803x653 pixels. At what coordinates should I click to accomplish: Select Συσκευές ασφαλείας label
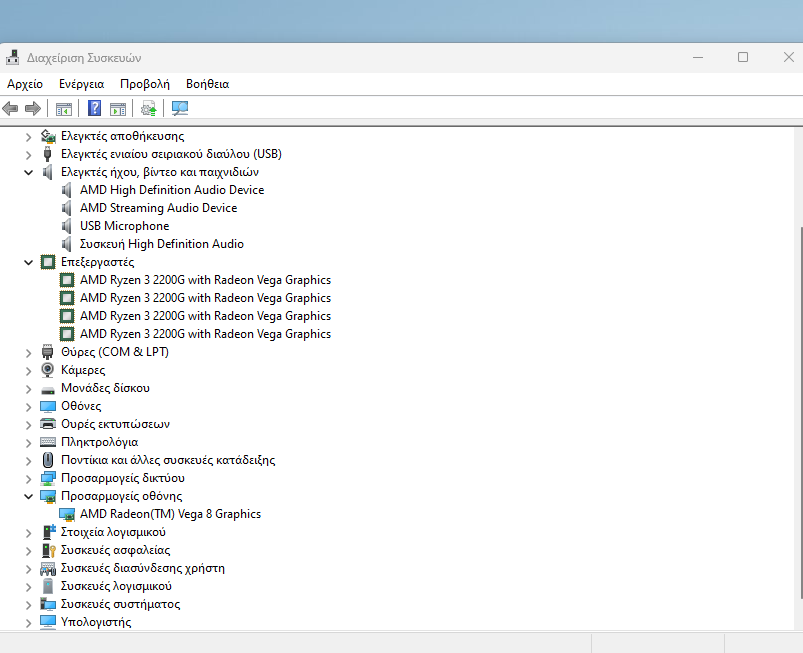(116, 550)
